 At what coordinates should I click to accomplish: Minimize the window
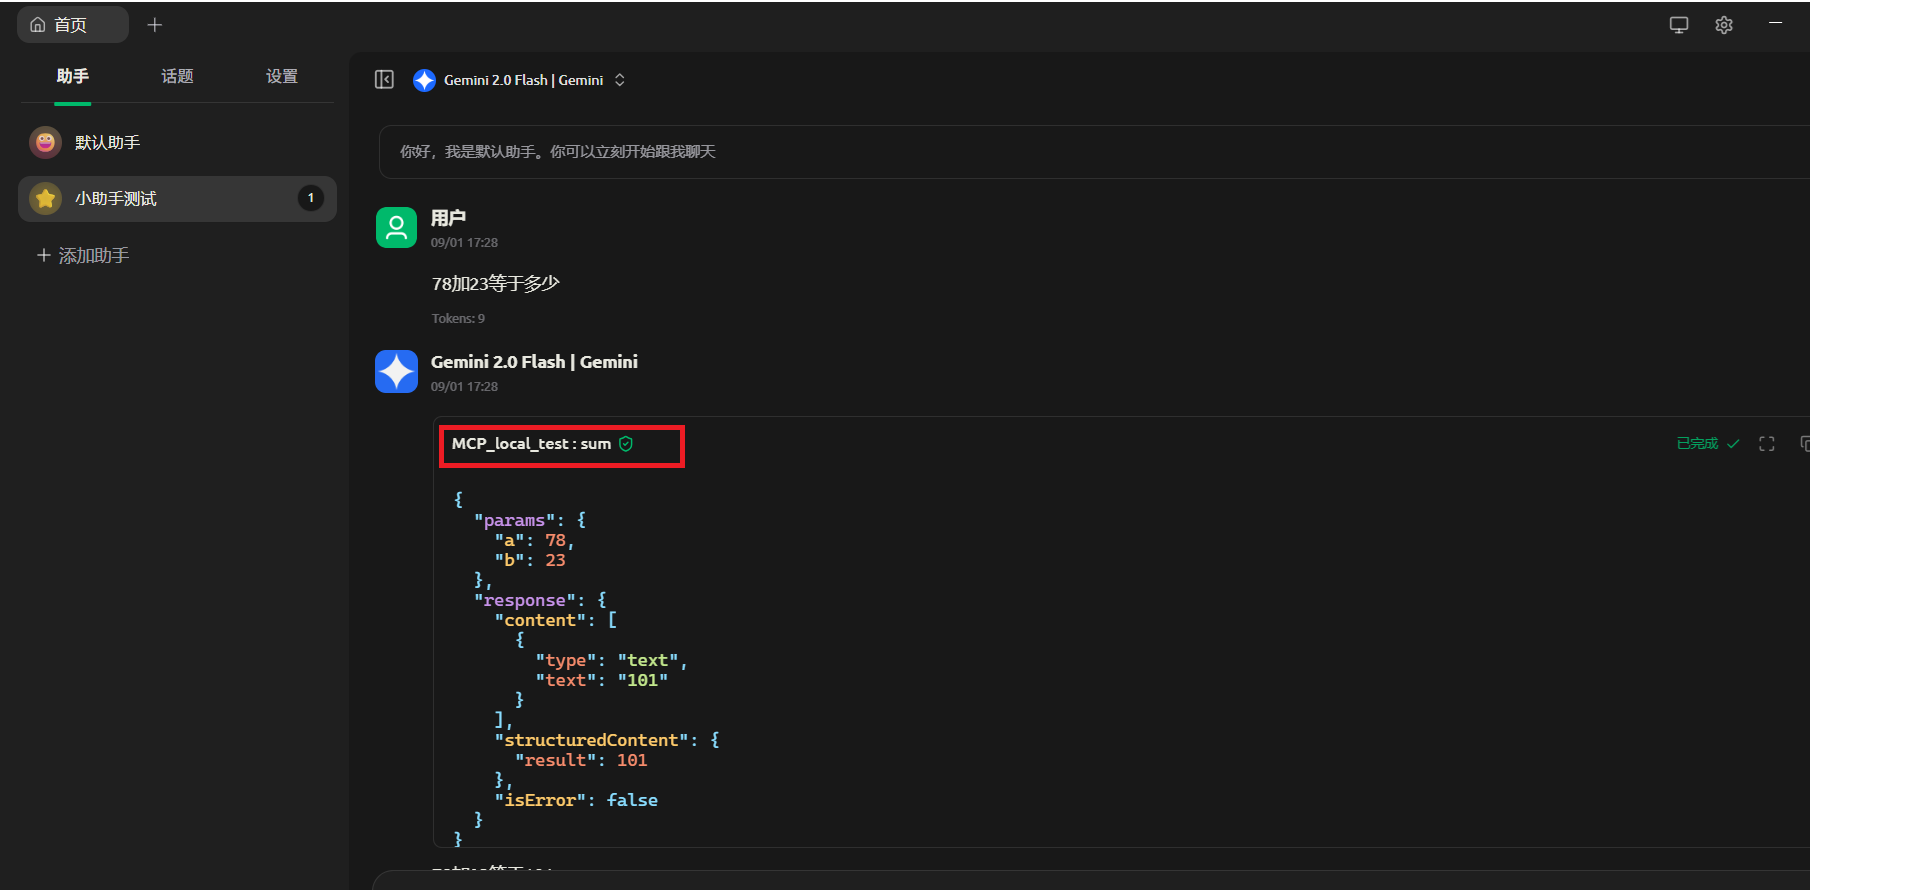coord(1776,23)
